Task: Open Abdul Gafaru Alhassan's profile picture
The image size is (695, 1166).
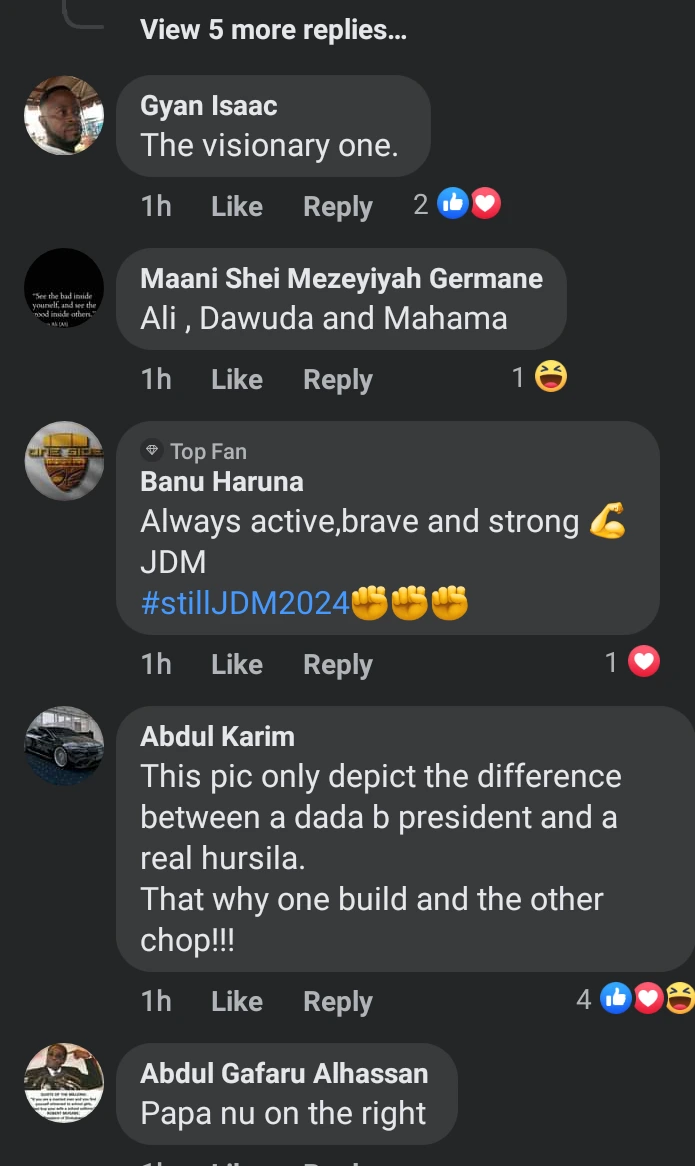Action: point(64,1083)
